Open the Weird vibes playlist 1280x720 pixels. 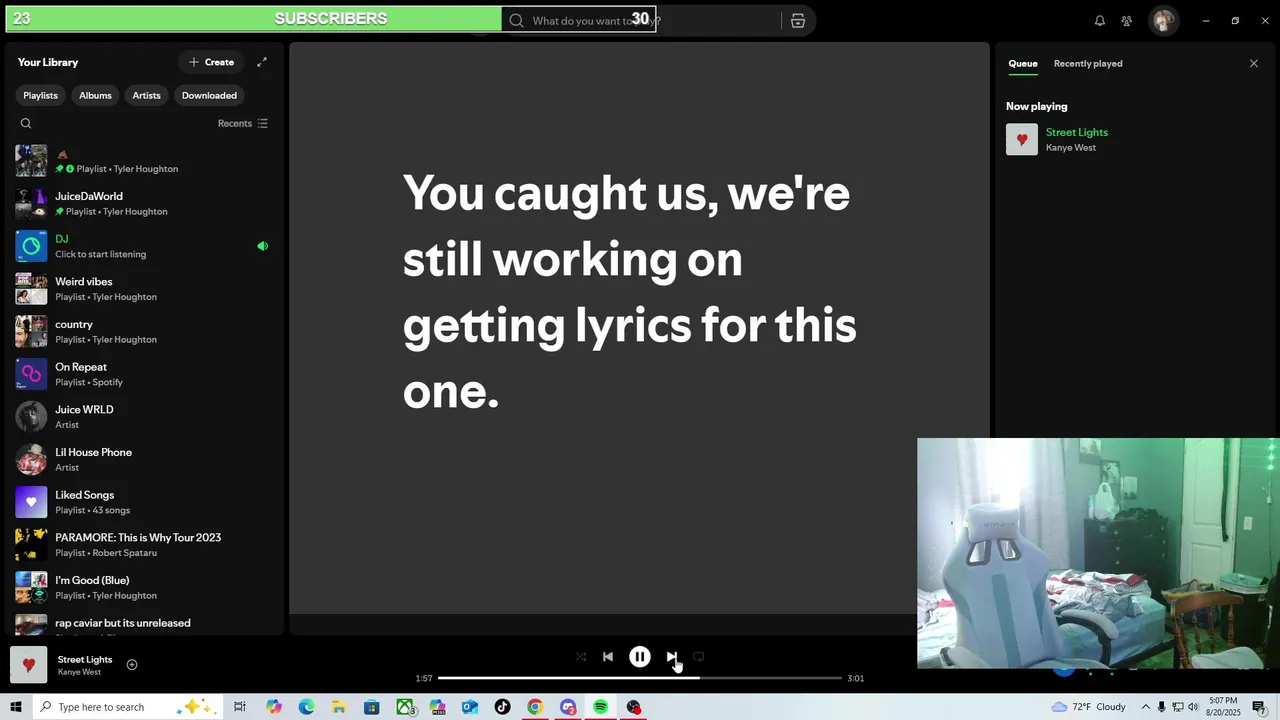pyautogui.click(x=144, y=289)
